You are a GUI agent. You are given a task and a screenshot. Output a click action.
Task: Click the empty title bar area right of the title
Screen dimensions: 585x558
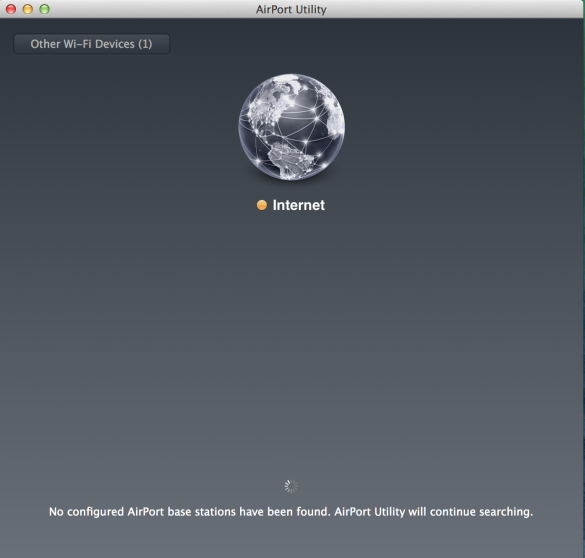pos(448,9)
